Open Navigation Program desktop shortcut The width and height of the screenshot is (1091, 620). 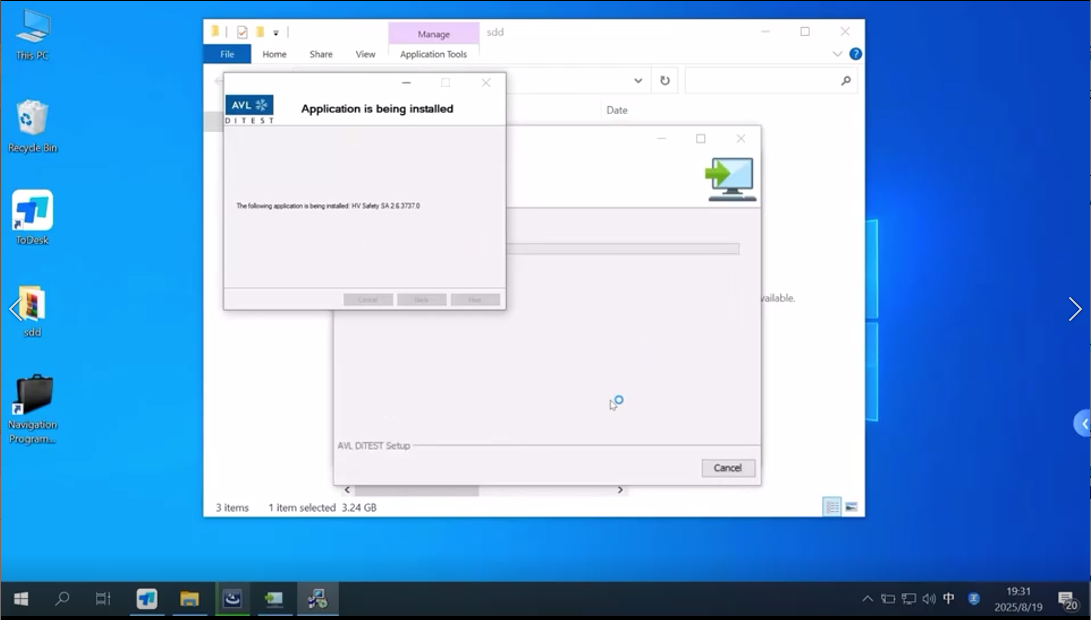pyautogui.click(x=32, y=409)
